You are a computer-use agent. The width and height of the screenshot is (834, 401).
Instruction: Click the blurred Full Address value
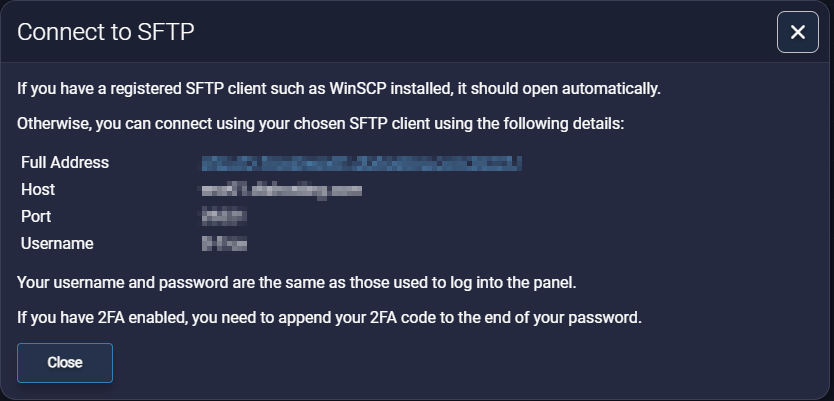[362, 162]
